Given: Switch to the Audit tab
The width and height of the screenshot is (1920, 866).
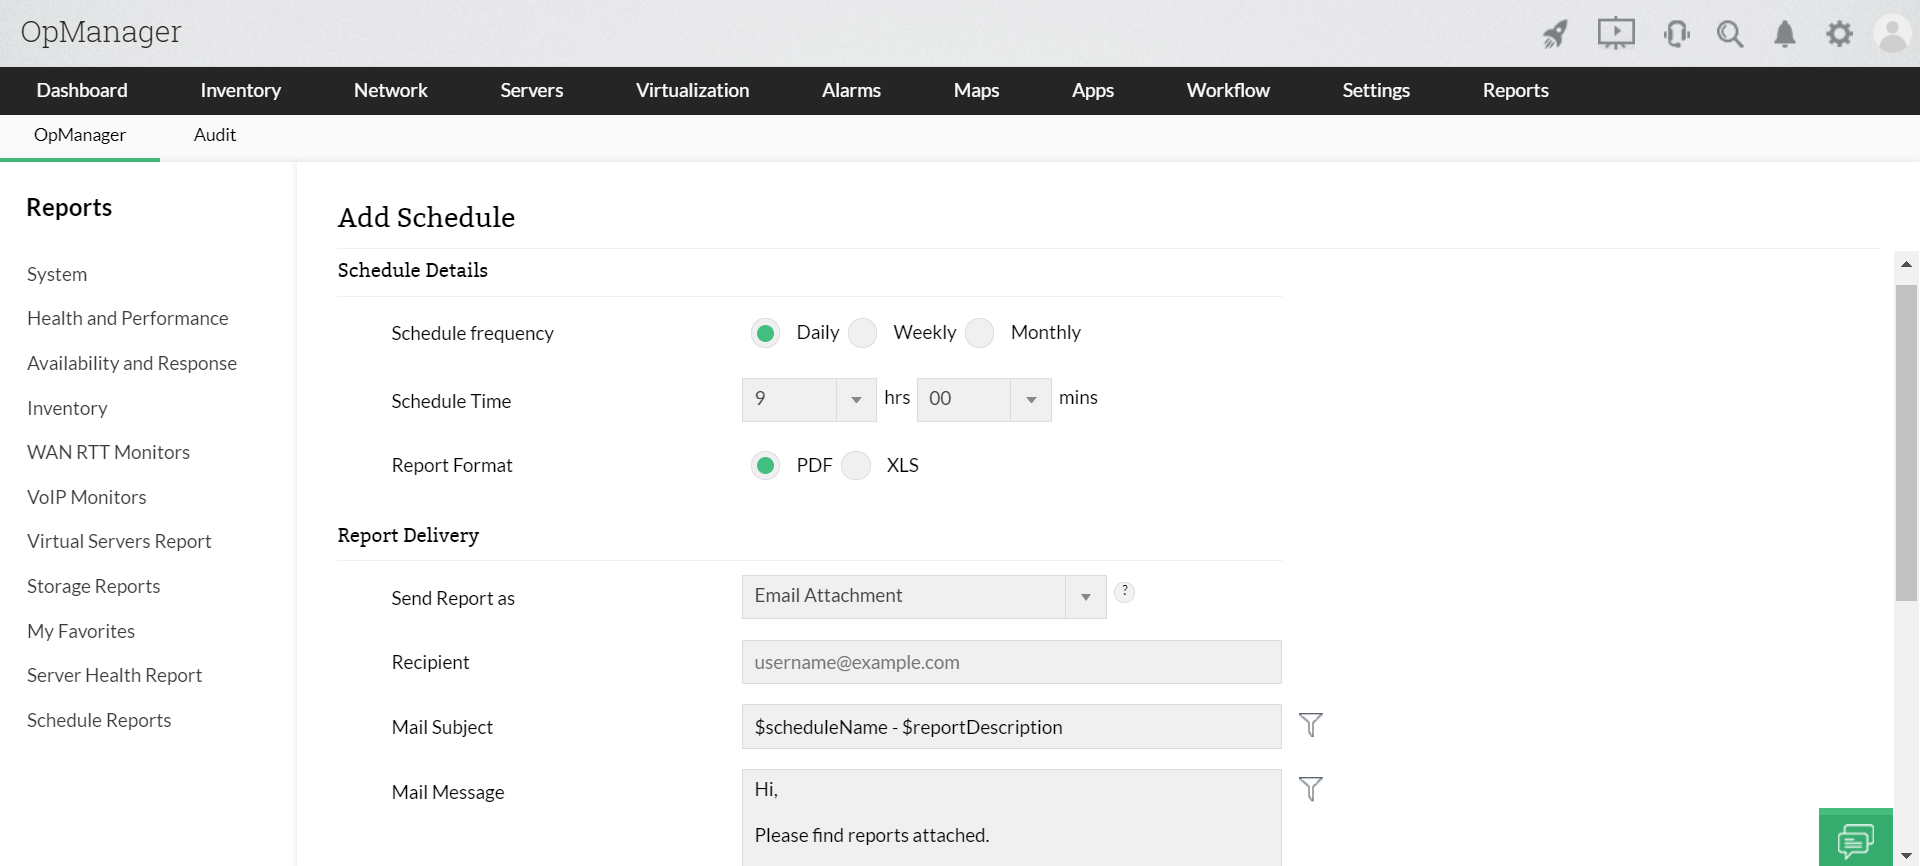Looking at the screenshot, I should click(215, 135).
